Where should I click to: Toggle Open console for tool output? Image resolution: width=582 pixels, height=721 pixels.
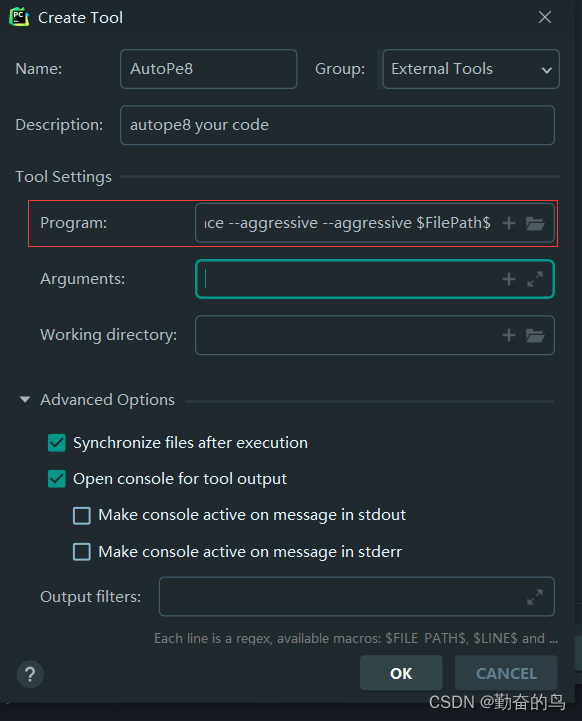pos(57,479)
